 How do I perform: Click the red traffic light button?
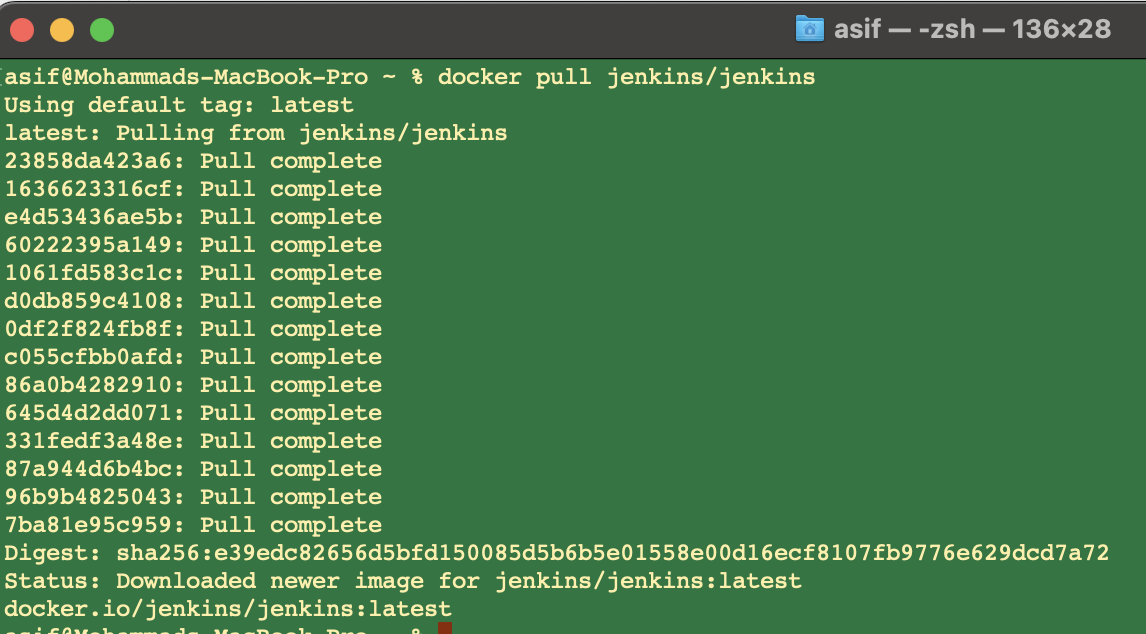pos(23,29)
